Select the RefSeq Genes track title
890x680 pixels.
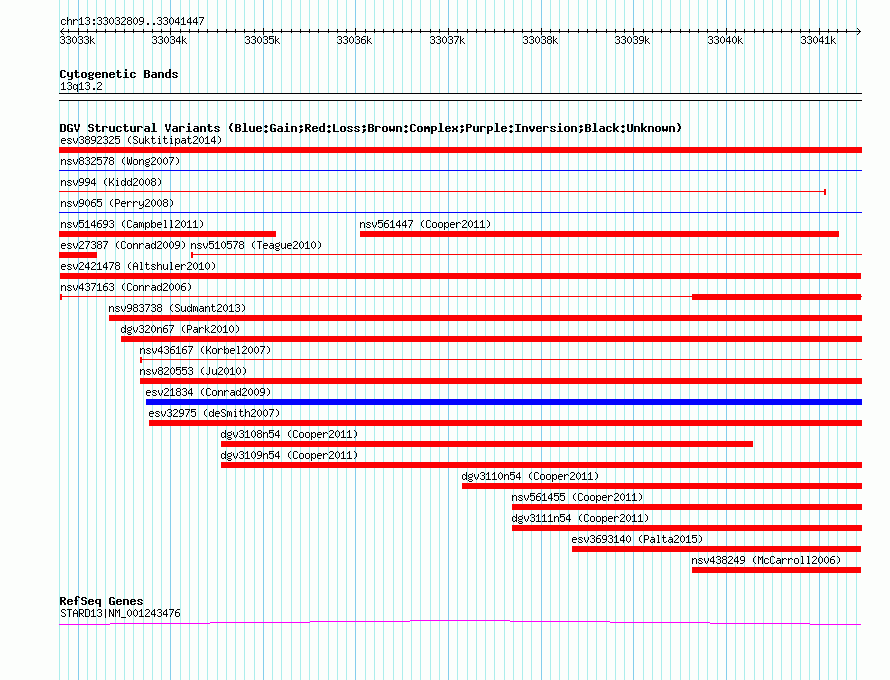coord(101,601)
